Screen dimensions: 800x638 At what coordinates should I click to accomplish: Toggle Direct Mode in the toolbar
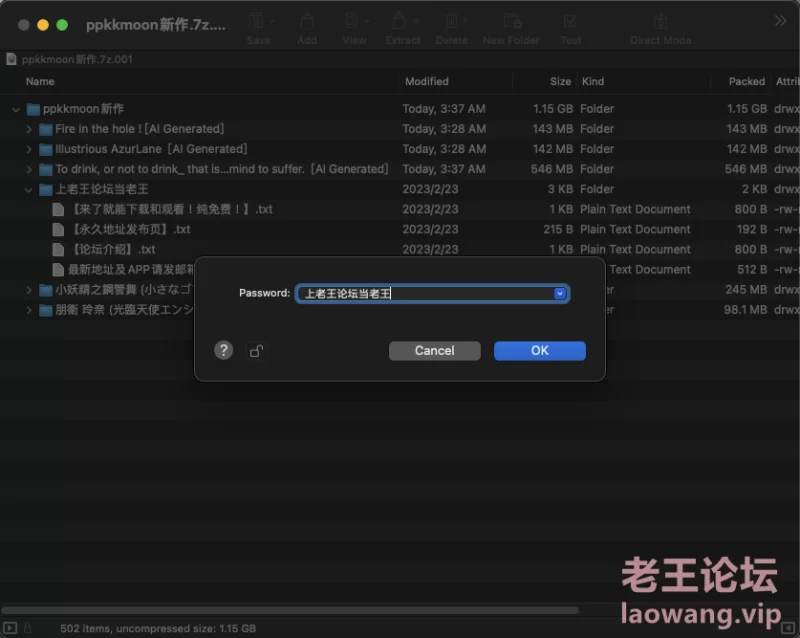click(x=660, y=28)
